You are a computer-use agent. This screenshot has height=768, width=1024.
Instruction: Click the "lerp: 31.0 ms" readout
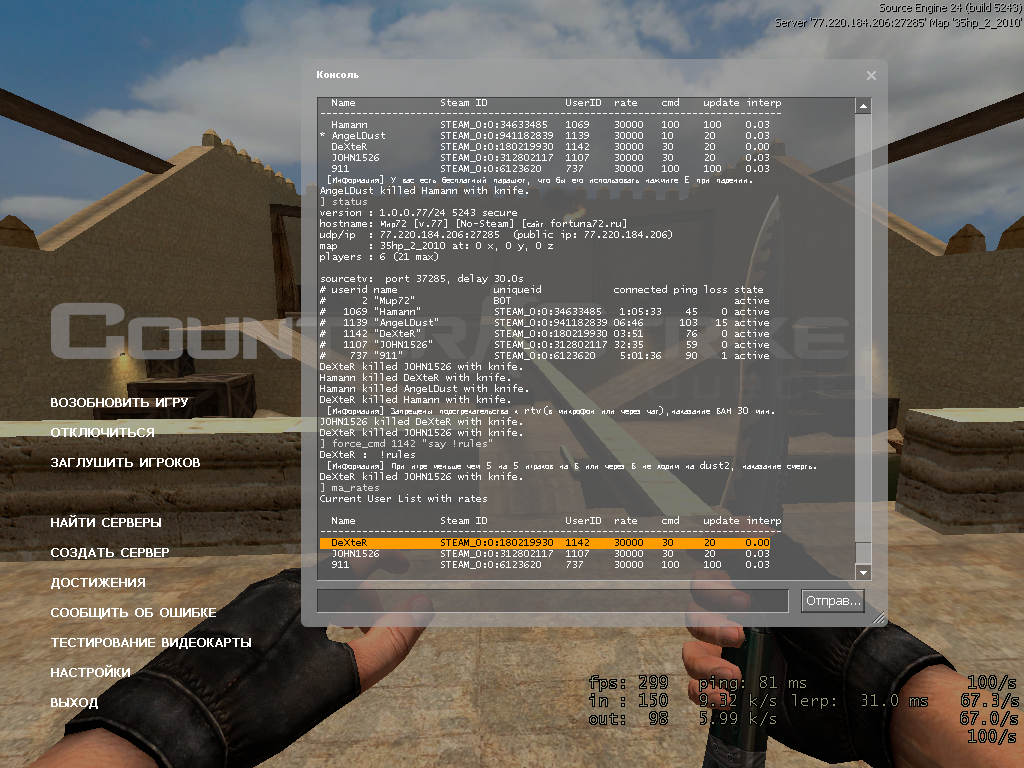tap(859, 701)
